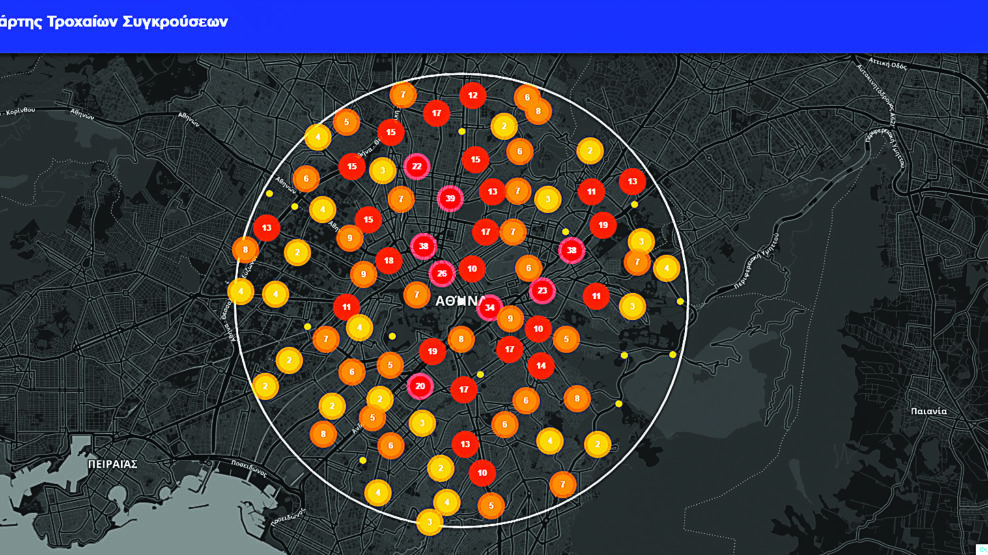Viewport: 988px width, 555px height.
Task: Click the 19 cluster beside the 8 marker
Action: (x=432, y=351)
